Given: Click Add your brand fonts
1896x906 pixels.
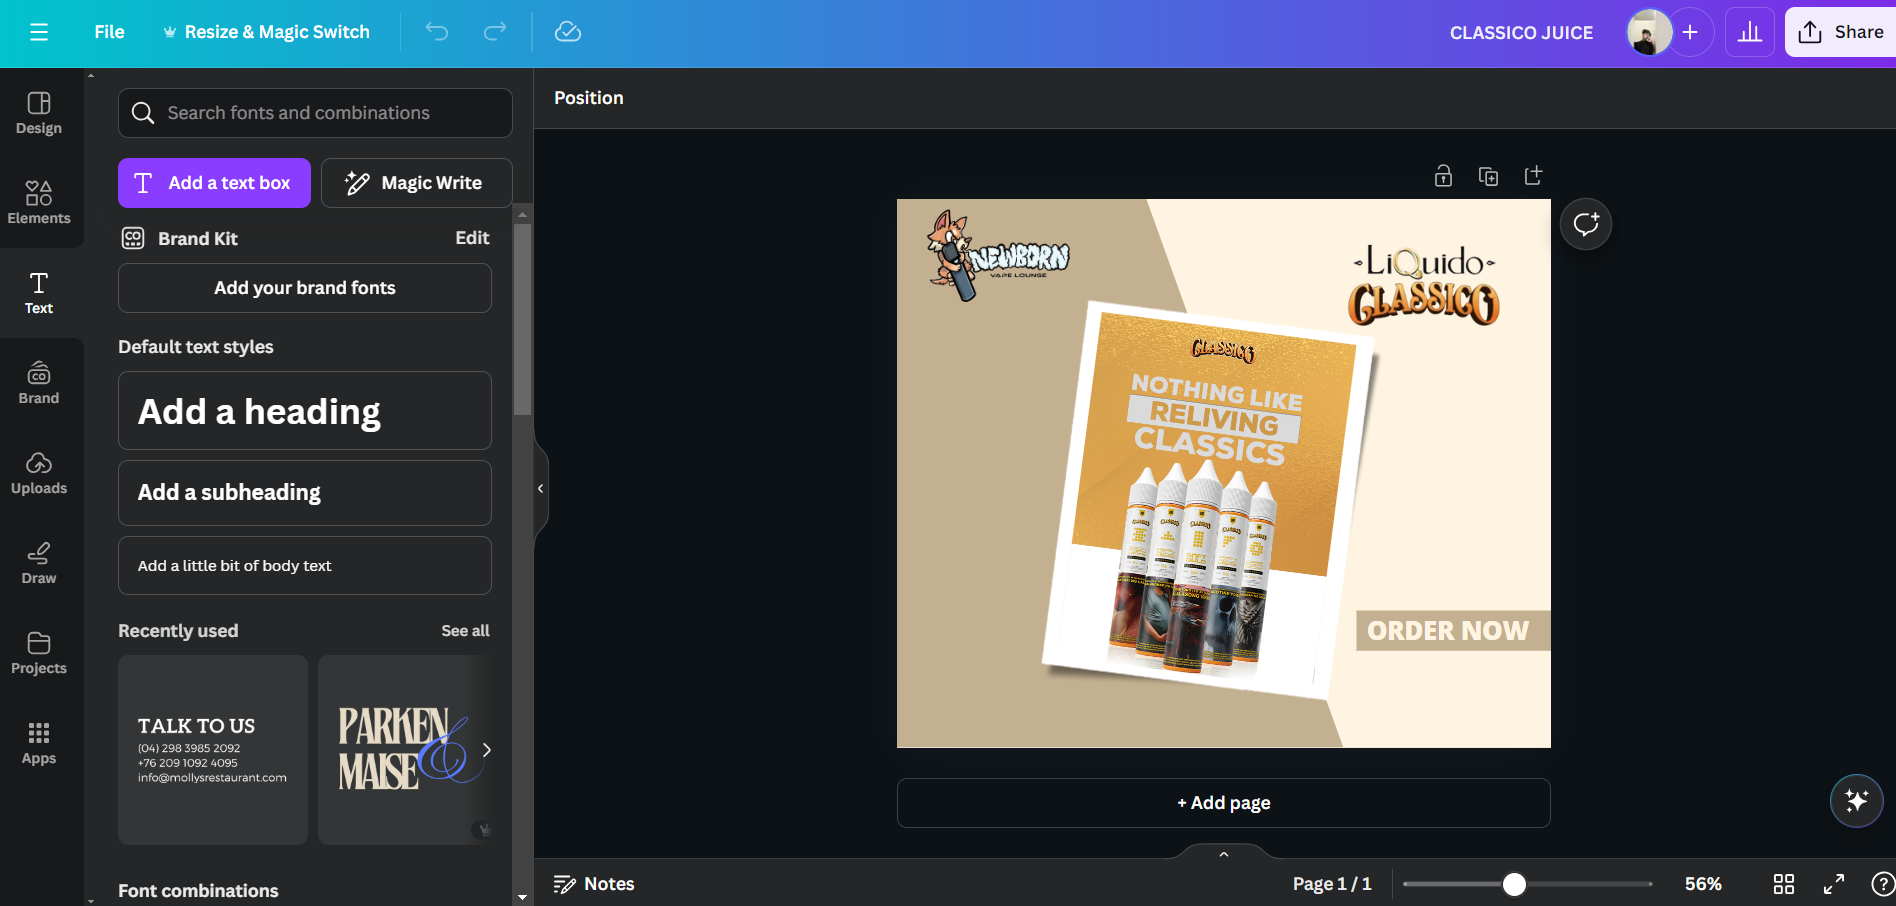Looking at the screenshot, I should 305,288.
